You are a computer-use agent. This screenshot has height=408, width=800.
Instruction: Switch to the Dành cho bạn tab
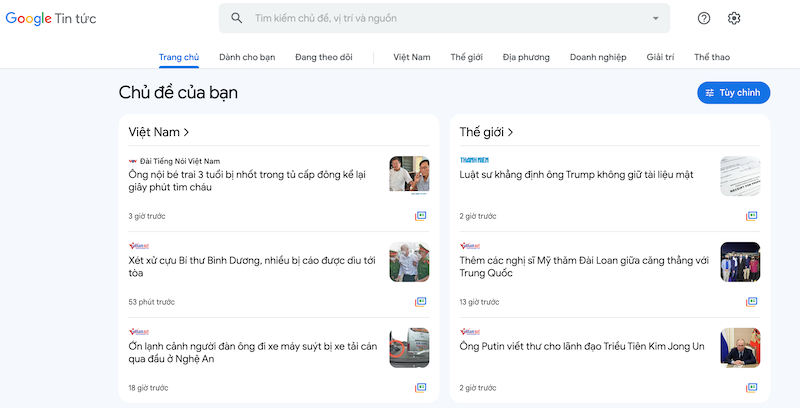point(247,57)
